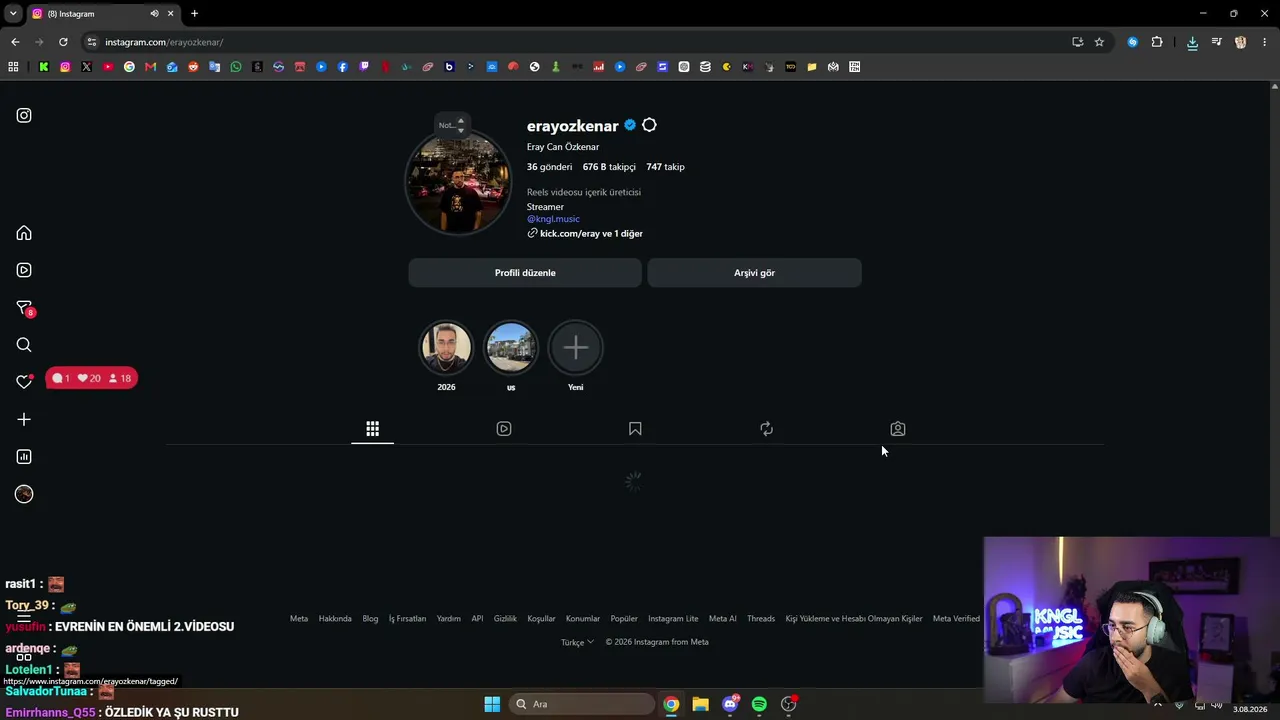Click the profile picture
The width and height of the screenshot is (1280, 720).
tap(458, 183)
